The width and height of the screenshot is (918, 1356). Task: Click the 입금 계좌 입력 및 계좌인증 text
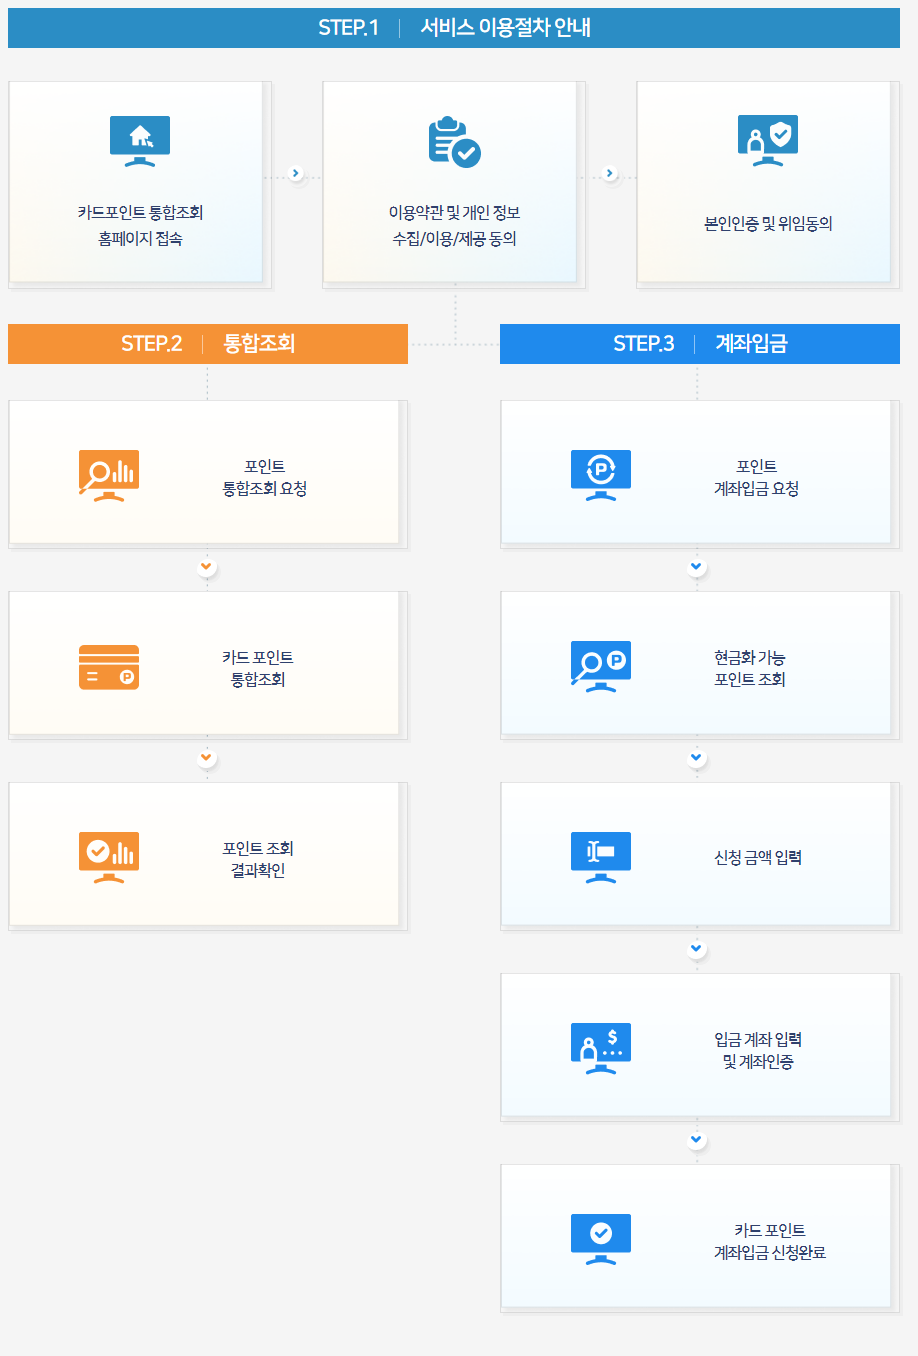point(758,1050)
